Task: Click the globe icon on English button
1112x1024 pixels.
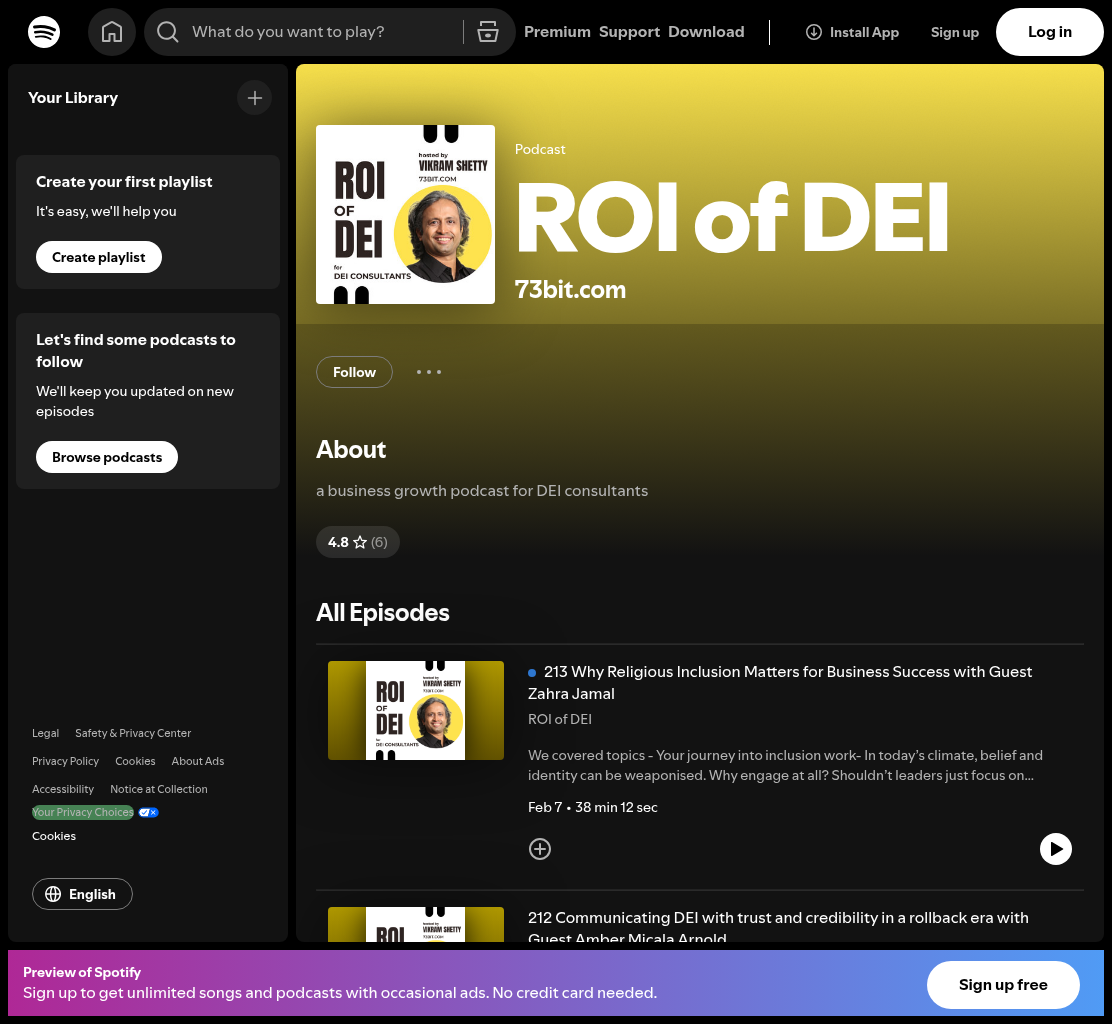Action: coord(53,894)
